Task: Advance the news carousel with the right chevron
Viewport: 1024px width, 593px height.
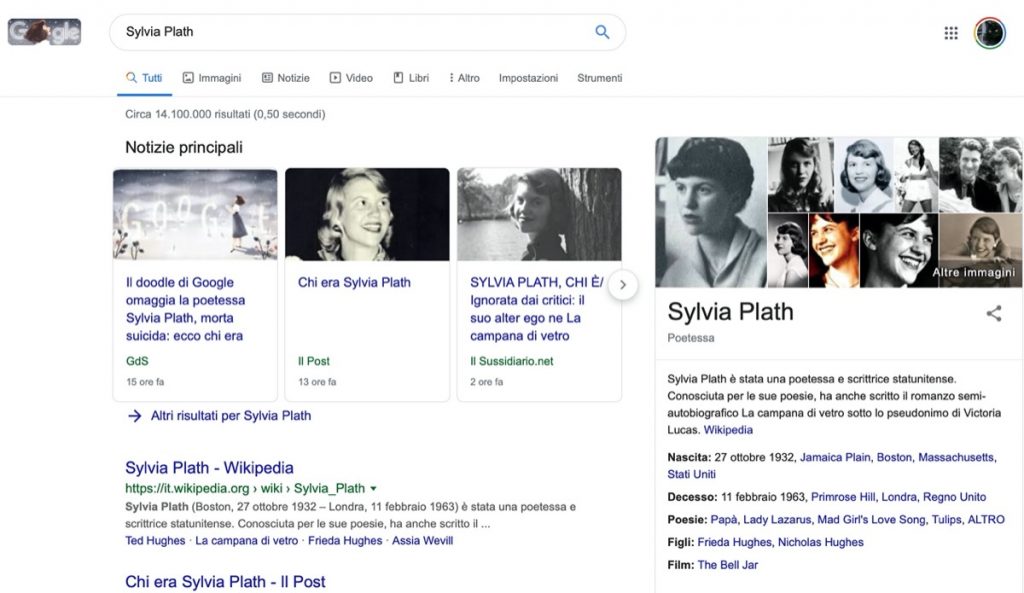Action: (623, 284)
